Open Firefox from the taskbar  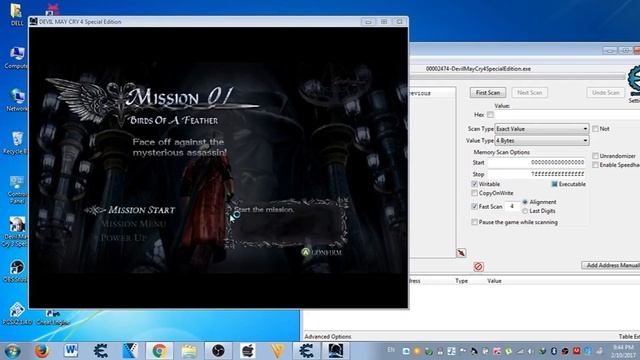point(41,351)
